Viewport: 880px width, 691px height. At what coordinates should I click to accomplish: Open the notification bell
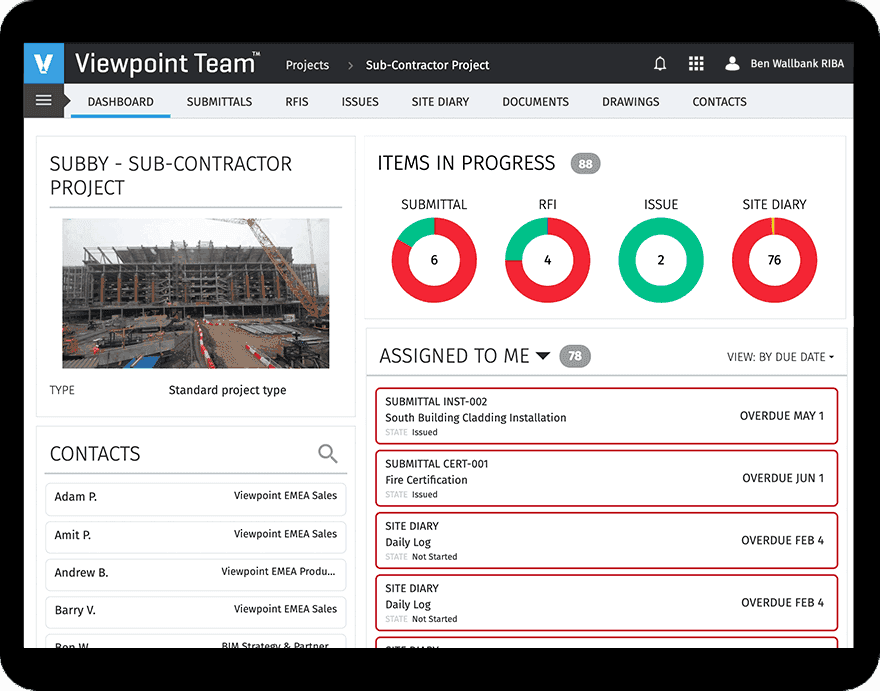(660, 62)
